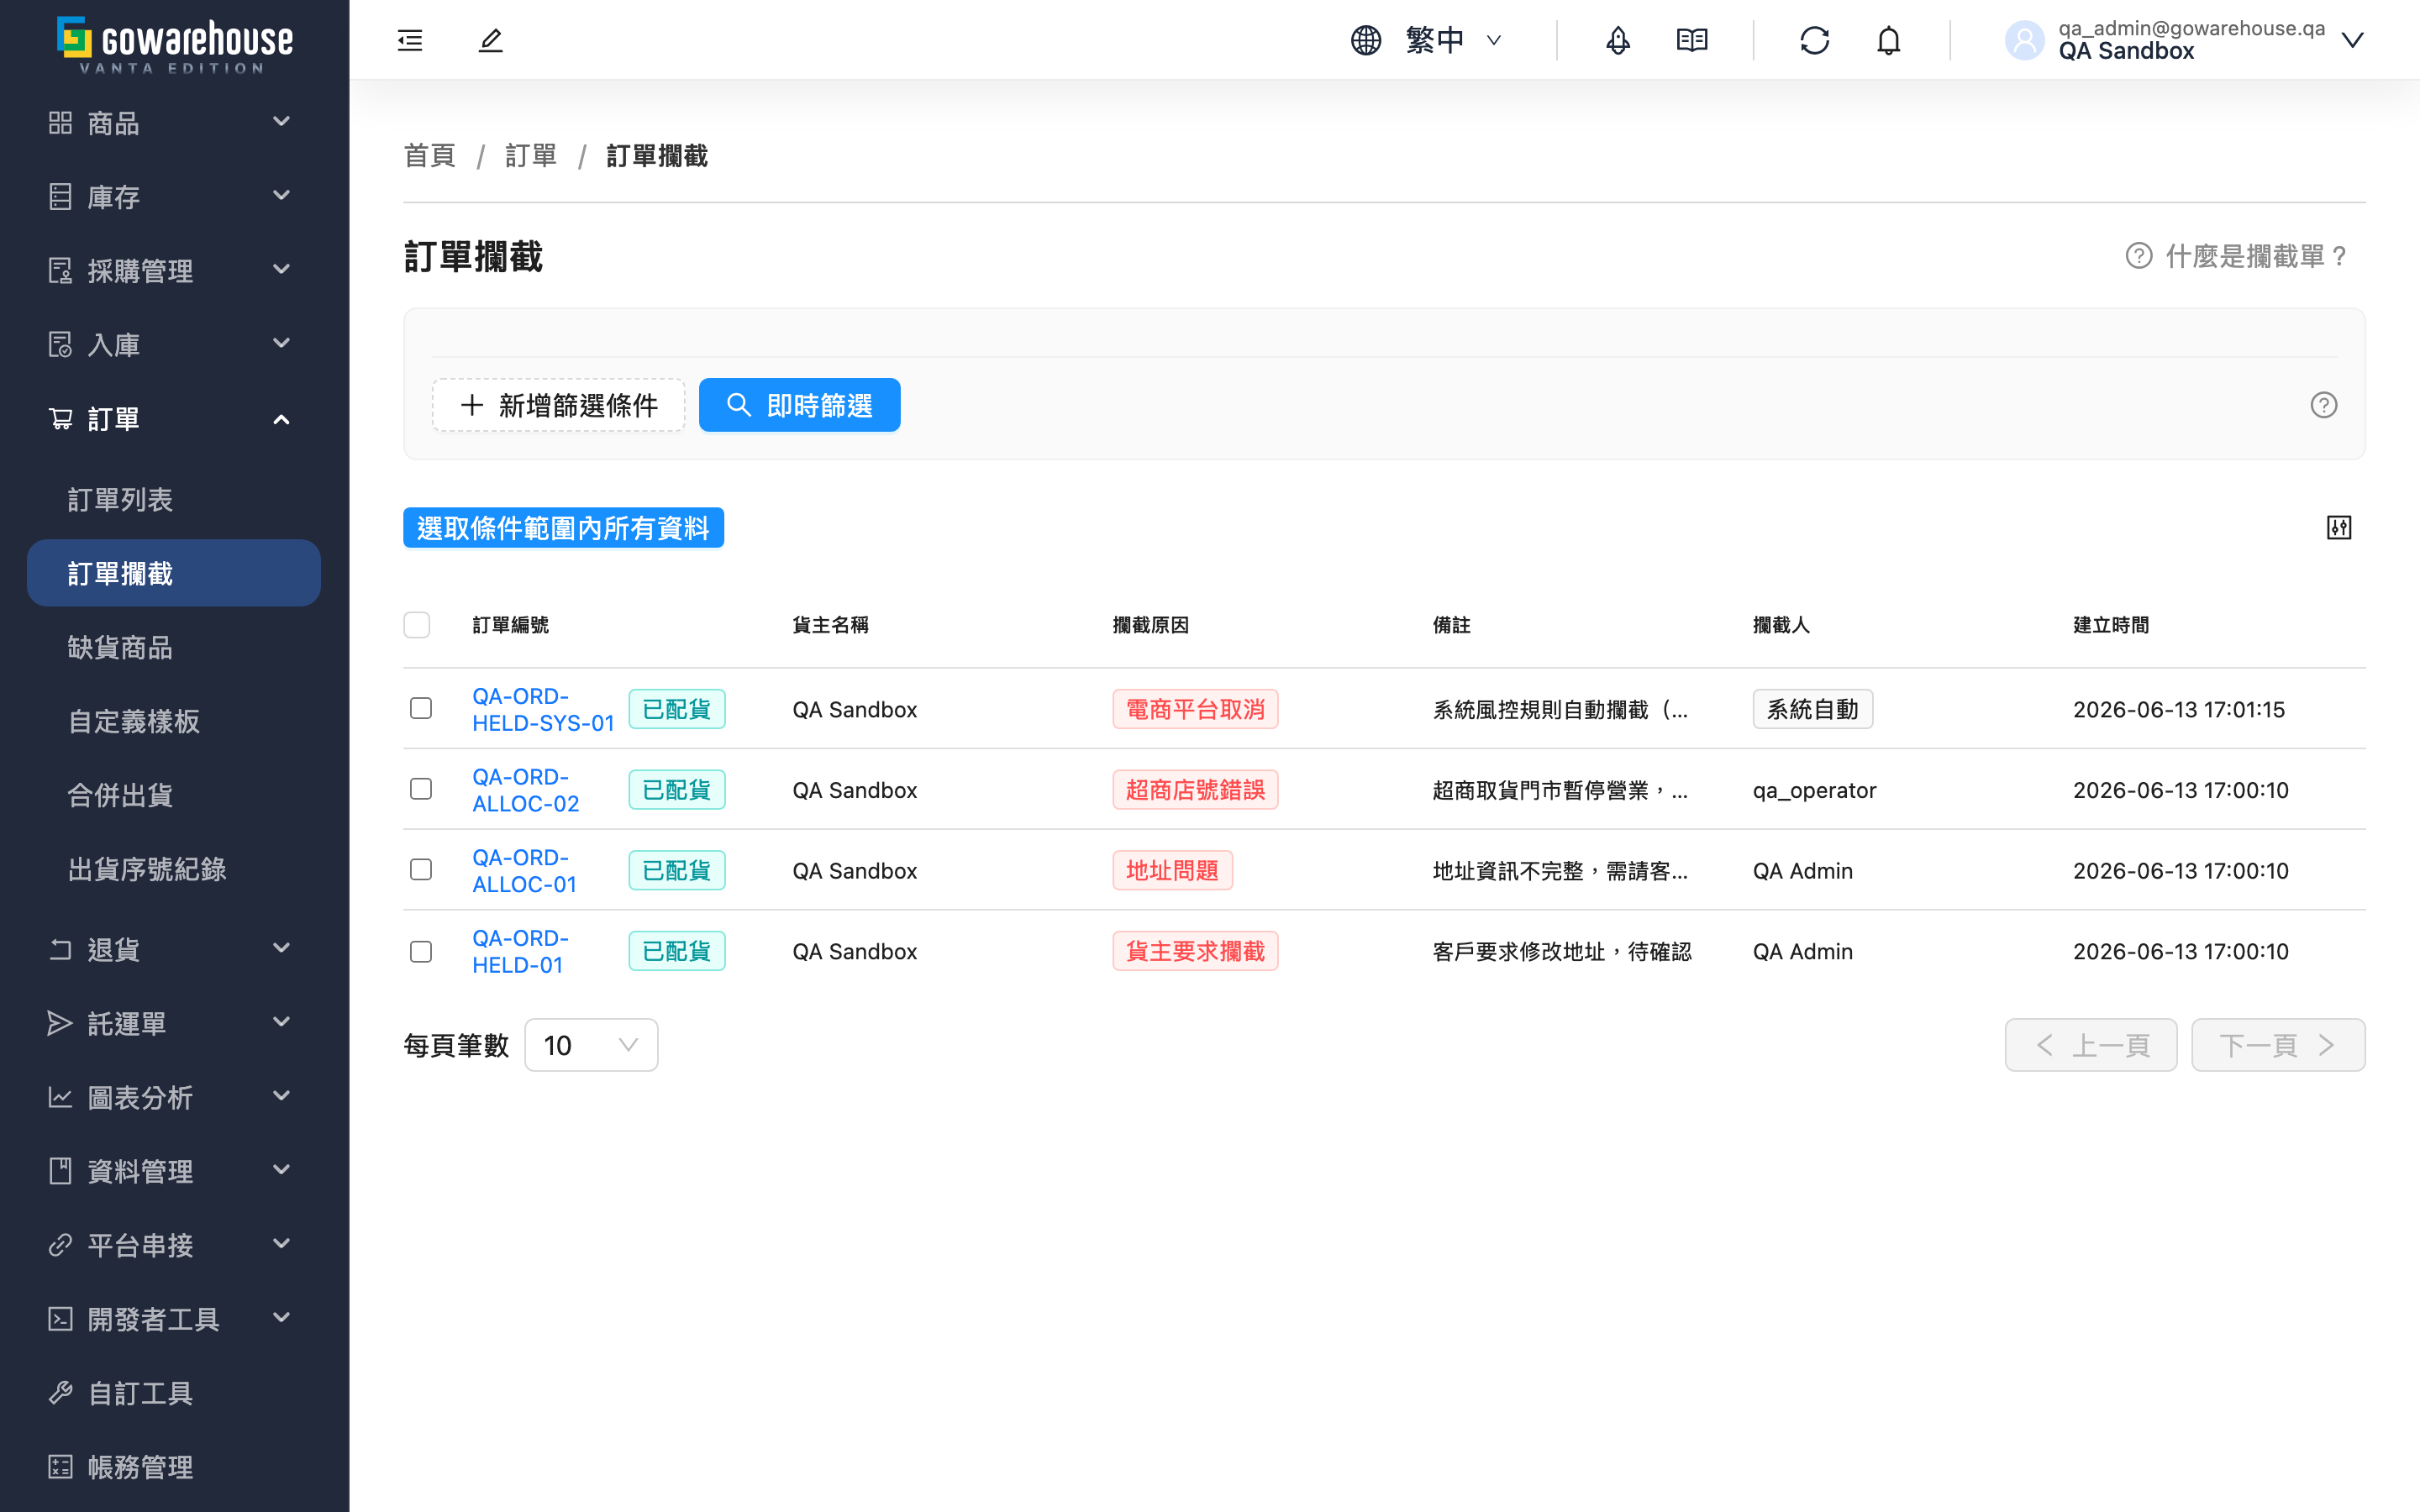Viewport: 2420px width, 1512px height.
Task: Click the 採購管理 icon in sidebar
Action: [x=60, y=270]
